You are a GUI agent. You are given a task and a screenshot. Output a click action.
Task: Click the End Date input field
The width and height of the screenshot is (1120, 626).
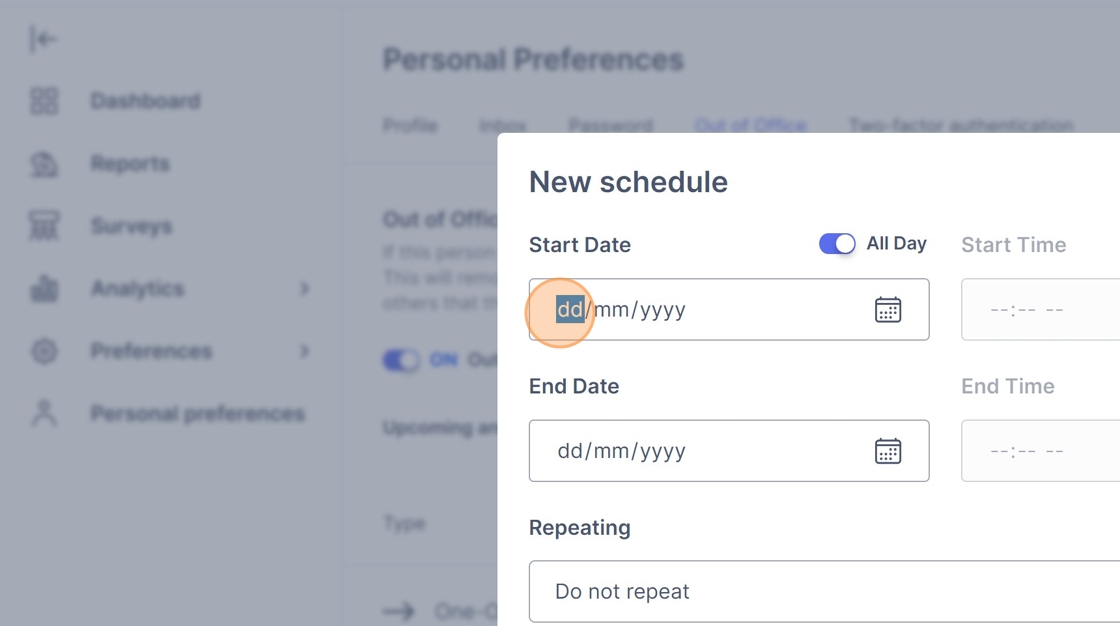coord(729,451)
